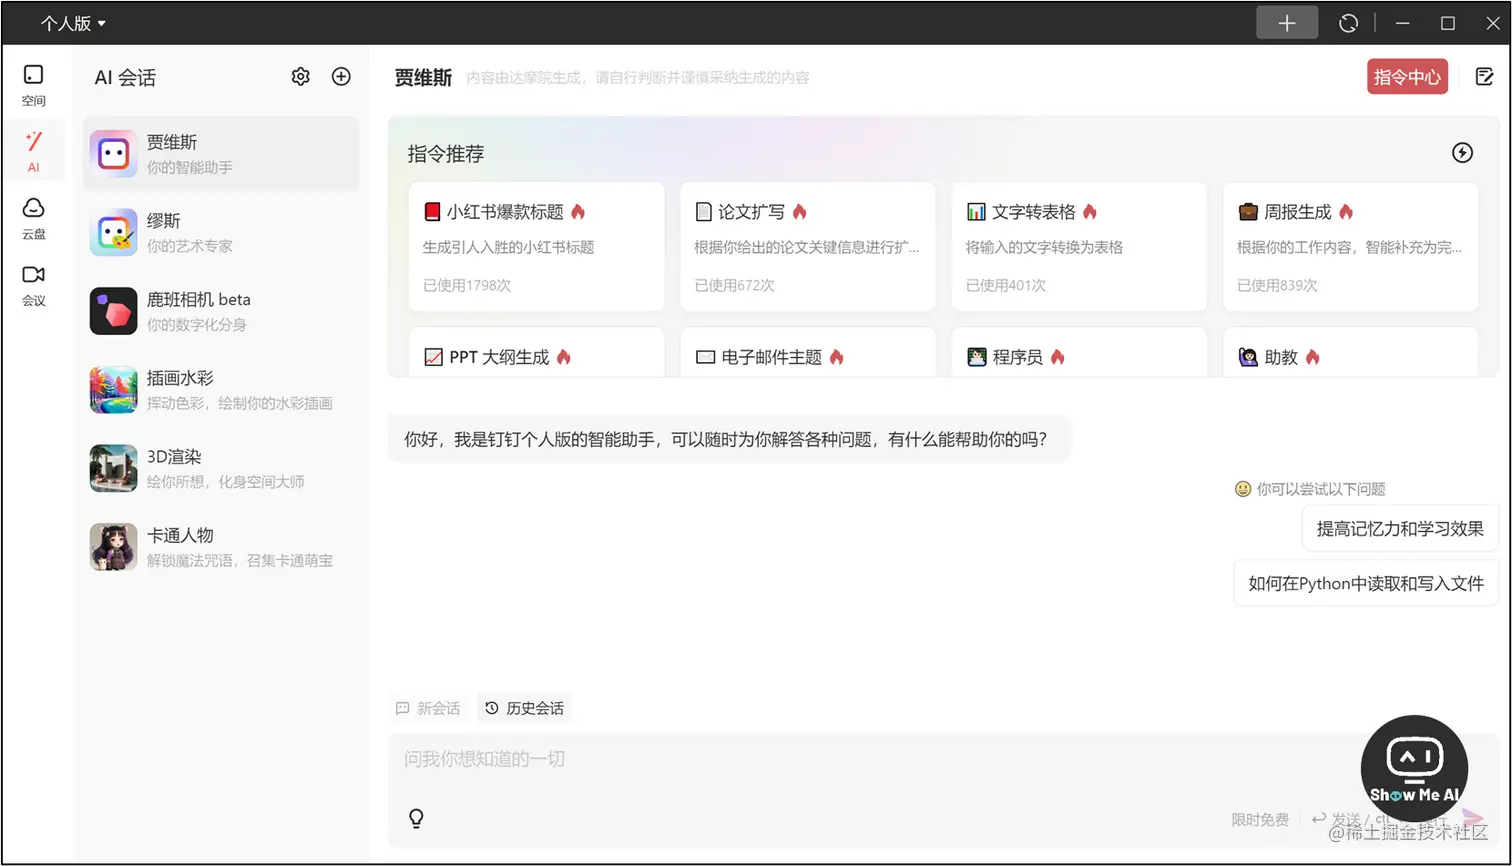The width and height of the screenshot is (1512, 866).
Task: Open the 文字转表格 command card
Action: pyautogui.click(x=1079, y=246)
